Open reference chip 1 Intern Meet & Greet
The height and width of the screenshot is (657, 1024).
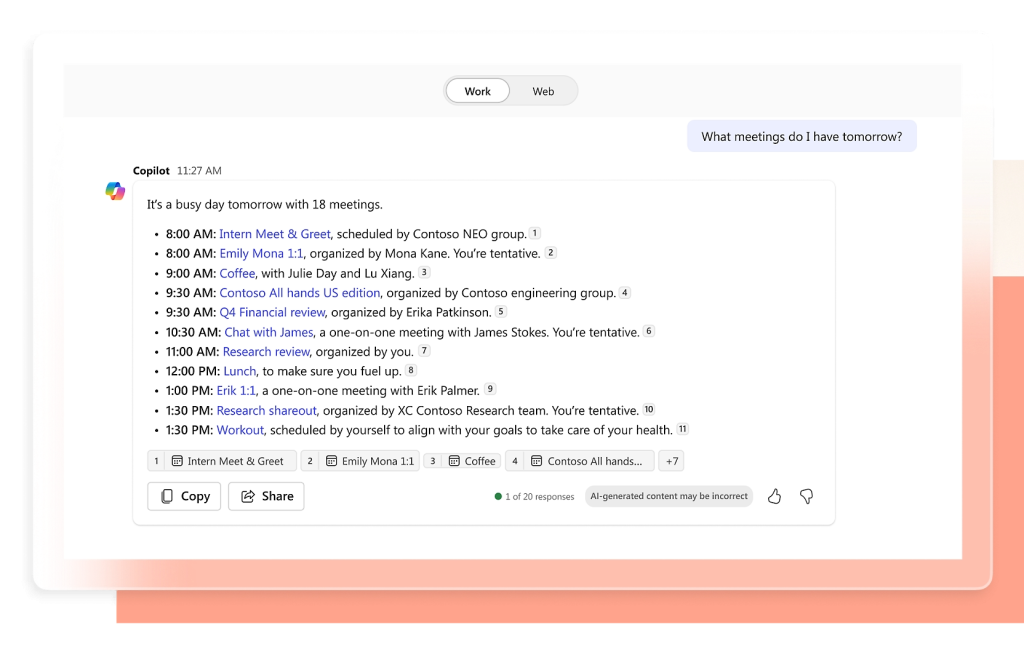[222, 461]
